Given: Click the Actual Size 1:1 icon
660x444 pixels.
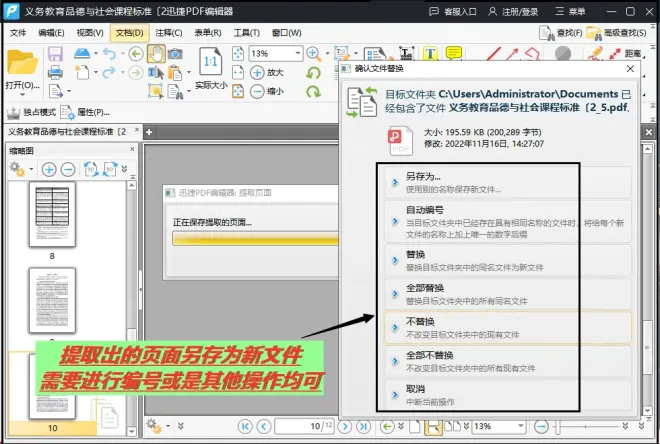Looking at the screenshot, I should 210,62.
